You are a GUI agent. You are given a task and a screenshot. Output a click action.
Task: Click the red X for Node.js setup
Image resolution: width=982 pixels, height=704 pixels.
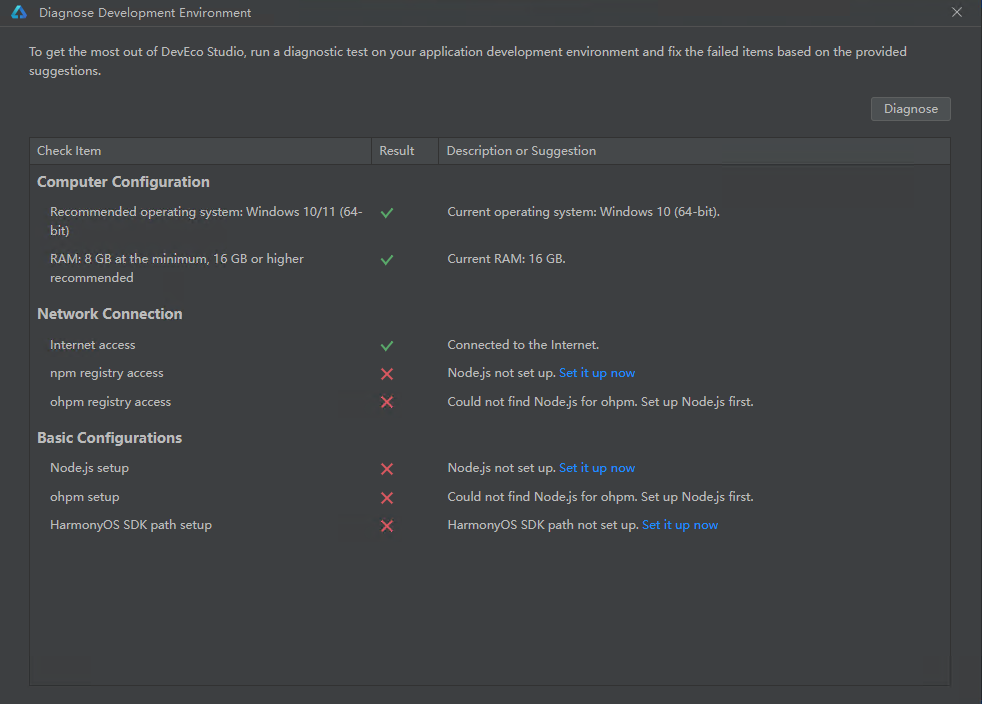[387, 469]
